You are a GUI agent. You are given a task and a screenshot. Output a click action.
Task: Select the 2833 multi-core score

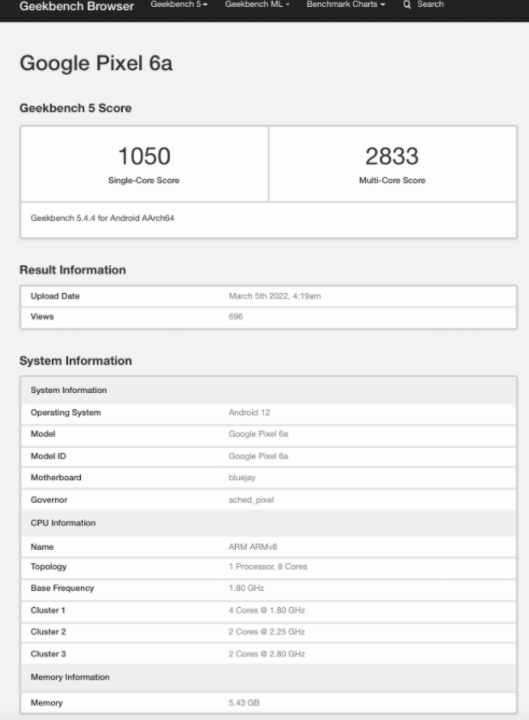392,156
